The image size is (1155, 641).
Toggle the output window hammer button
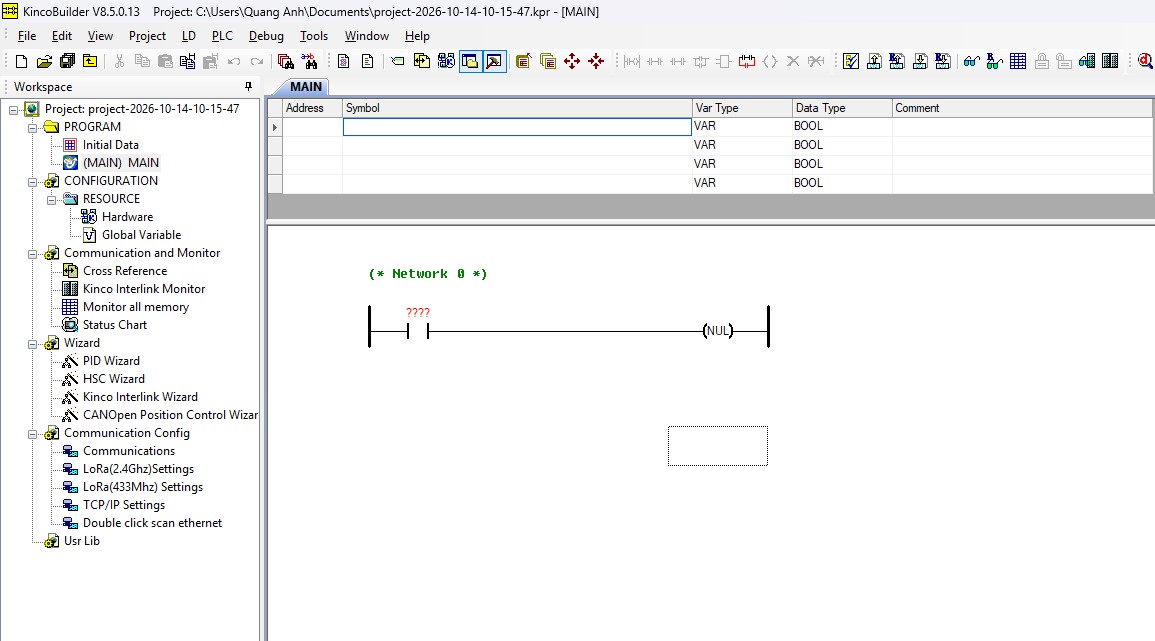coord(494,61)
